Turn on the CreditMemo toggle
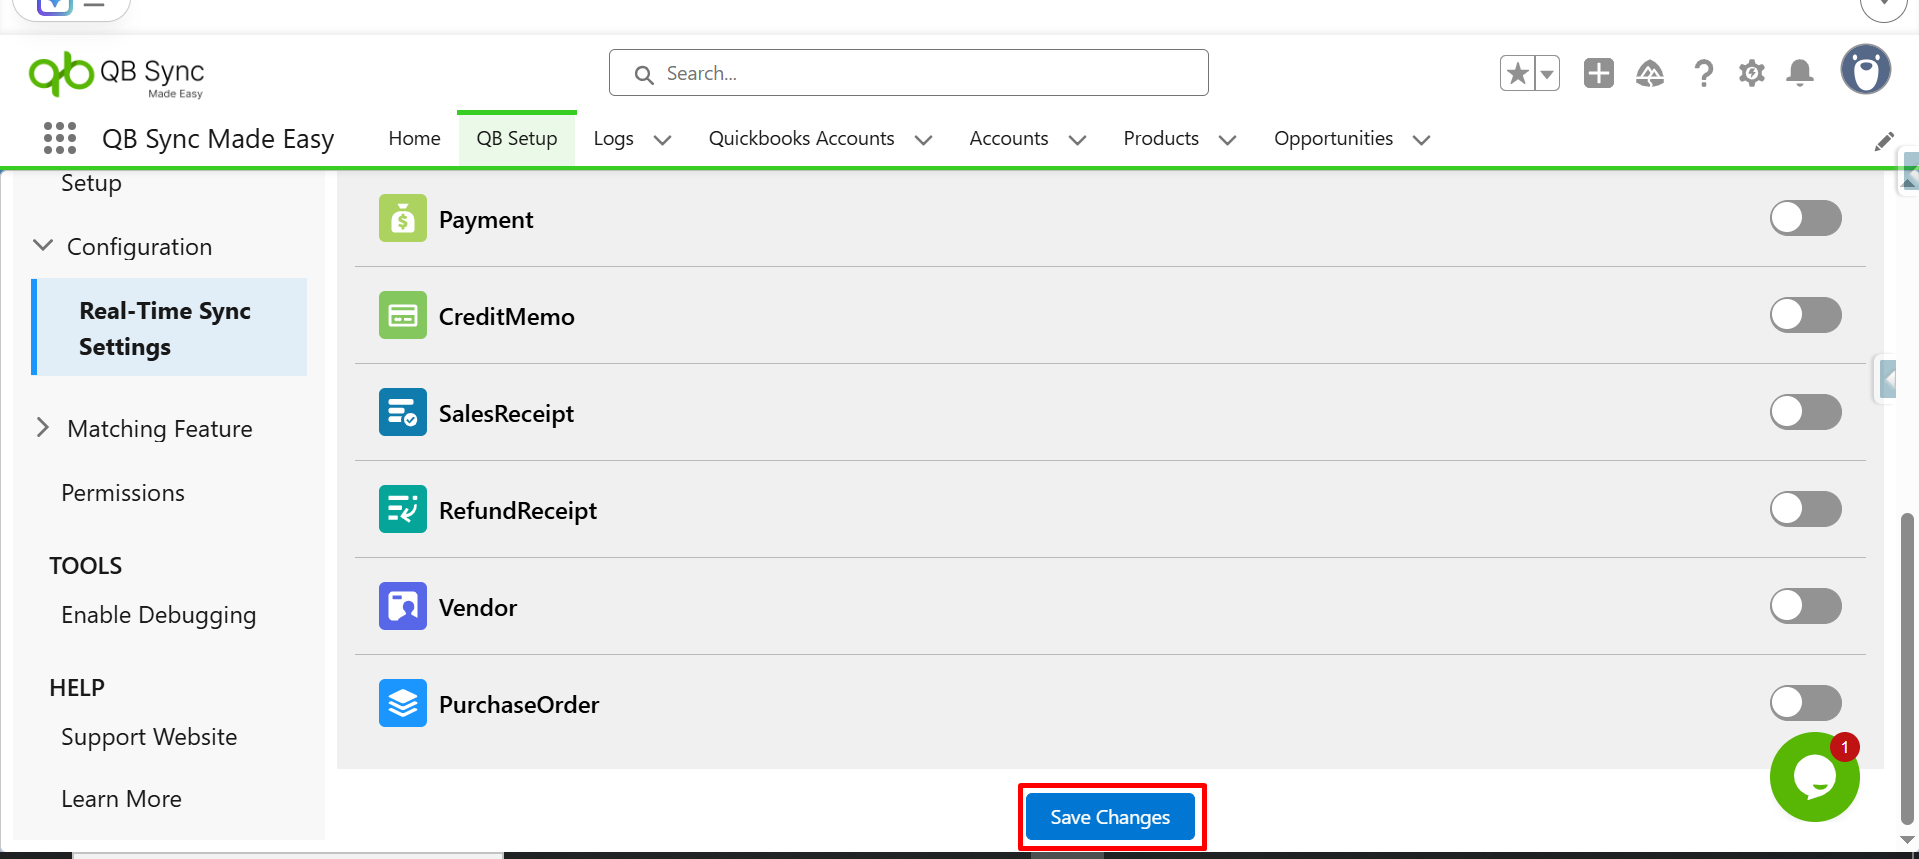Viewport: 1919px width, 859px height. coord(1805,315)
